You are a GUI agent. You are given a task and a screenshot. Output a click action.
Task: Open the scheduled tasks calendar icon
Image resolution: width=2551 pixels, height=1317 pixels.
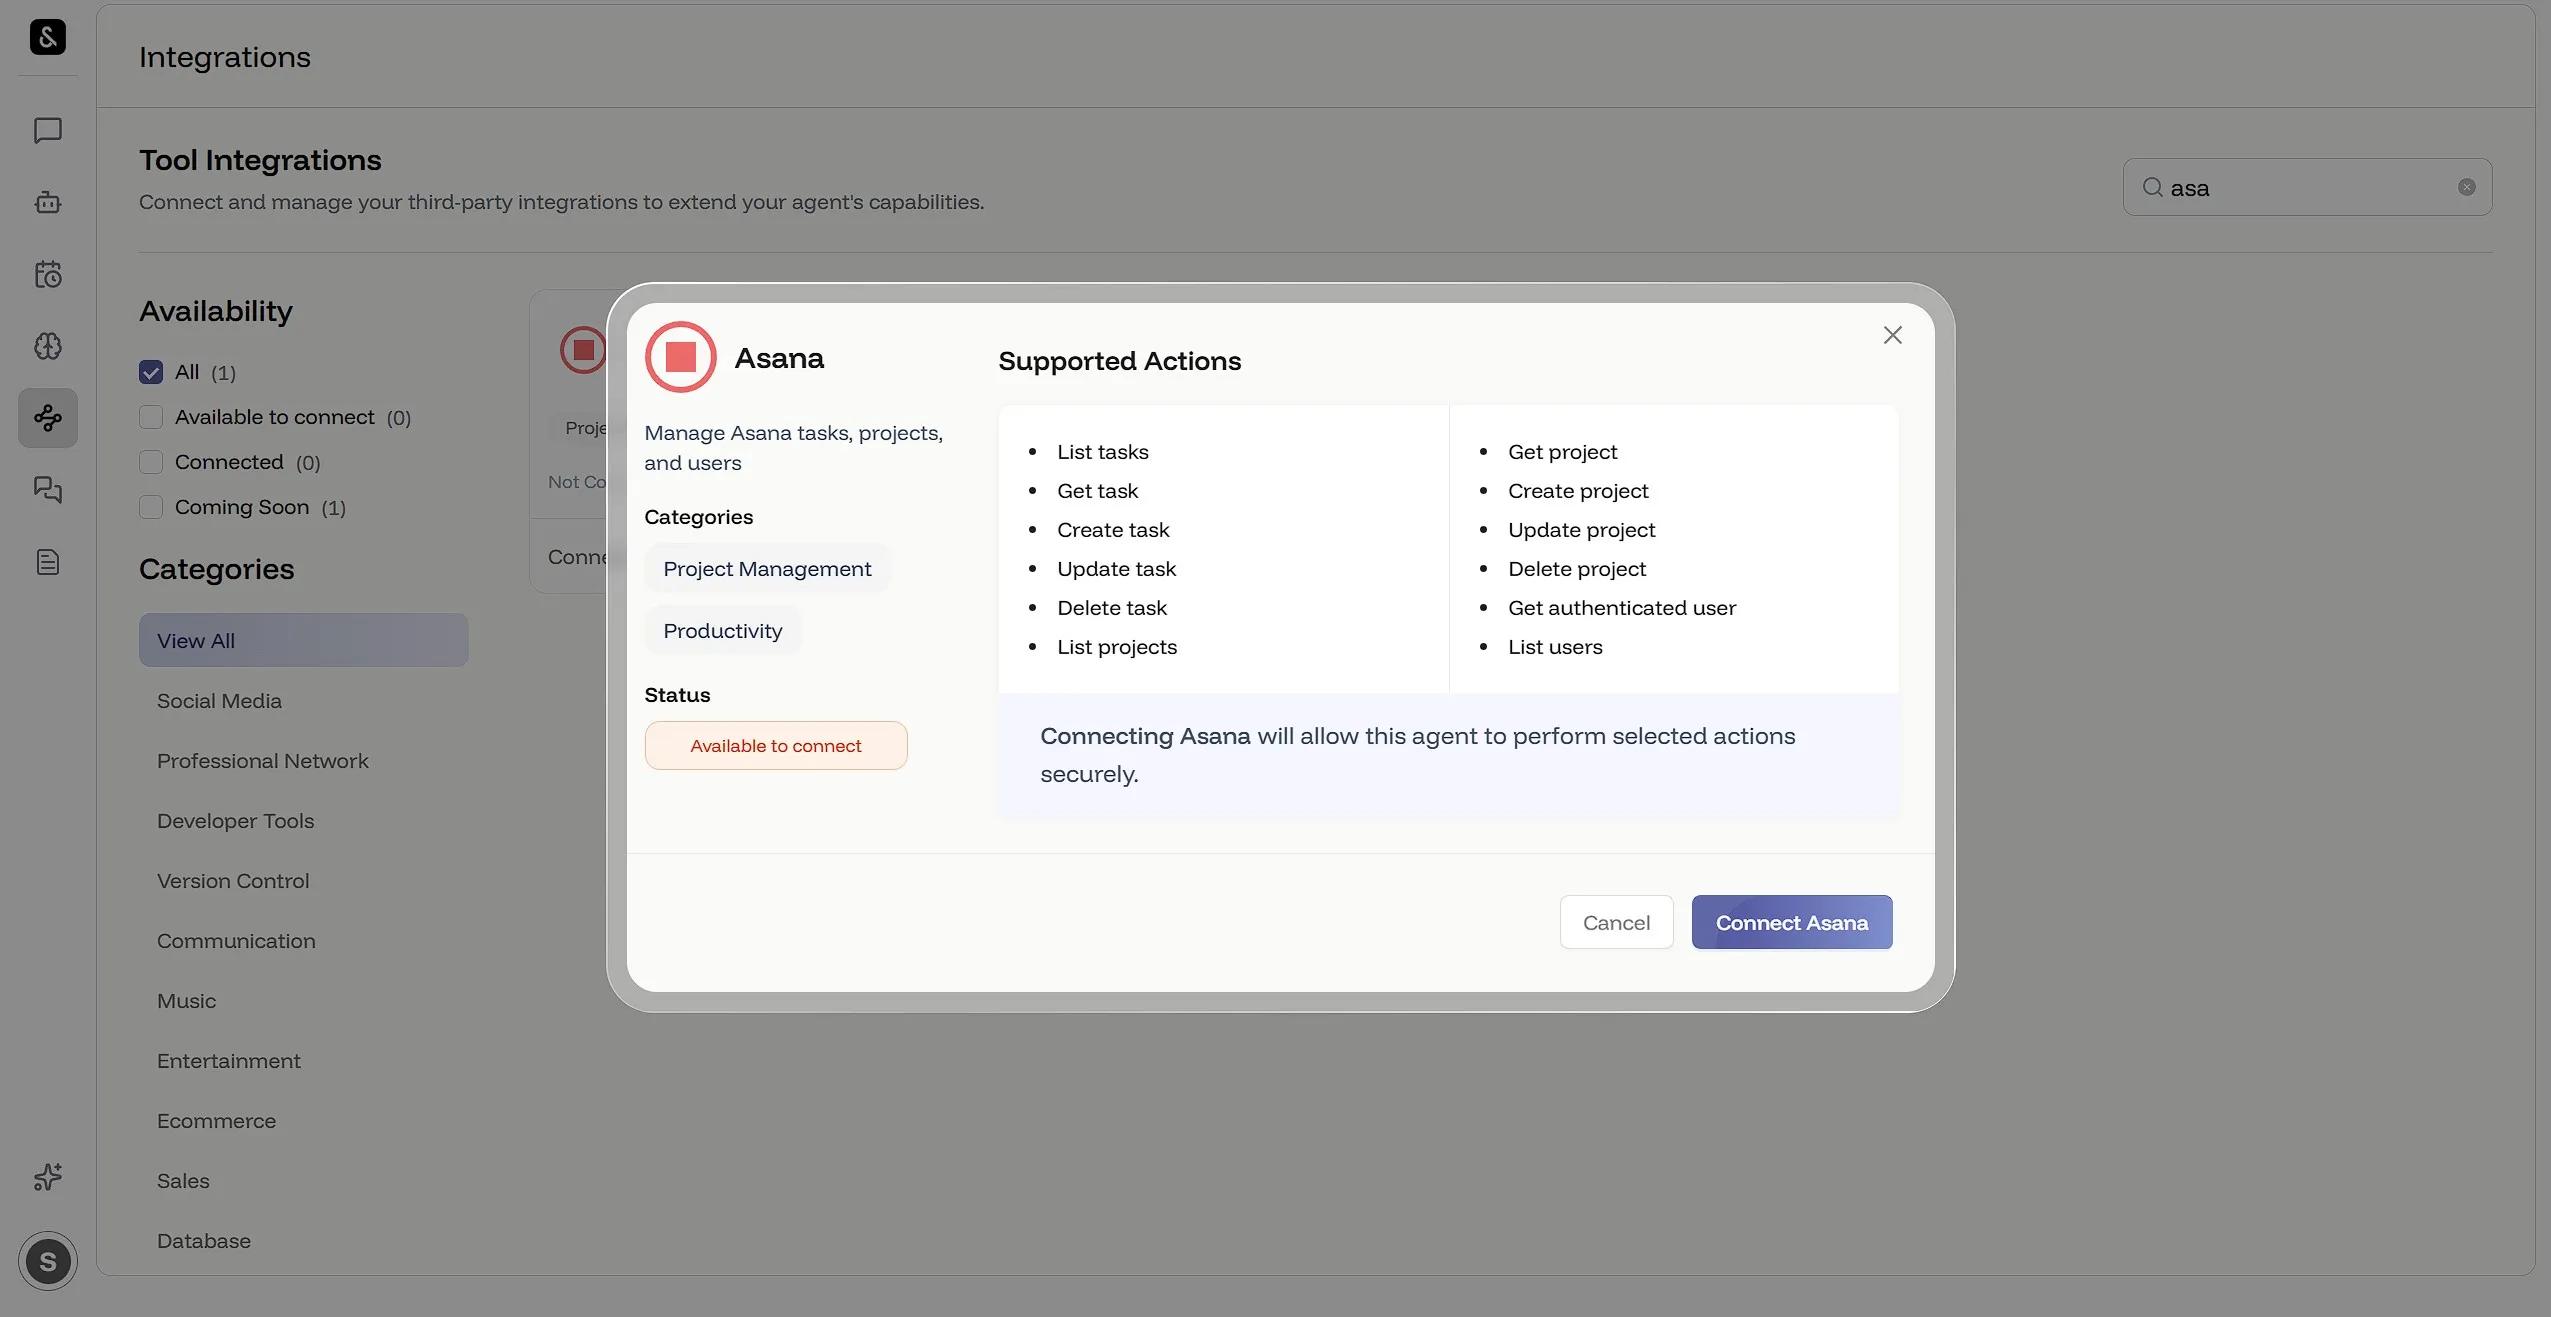pyautogui.click(x=48, y=275)
